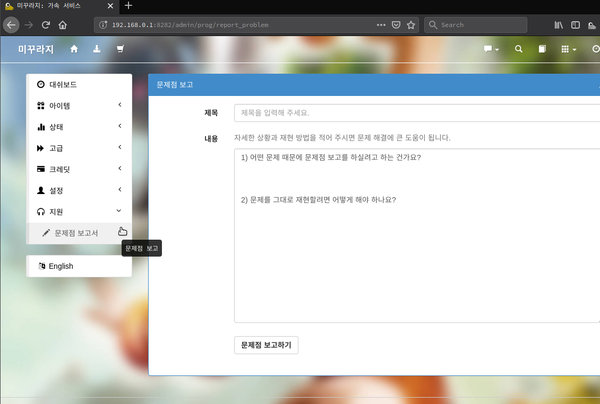This screenshot has height=404, width=600.
Task: Collapse the 지원 sidebar menu
Action: coord(79,212)
